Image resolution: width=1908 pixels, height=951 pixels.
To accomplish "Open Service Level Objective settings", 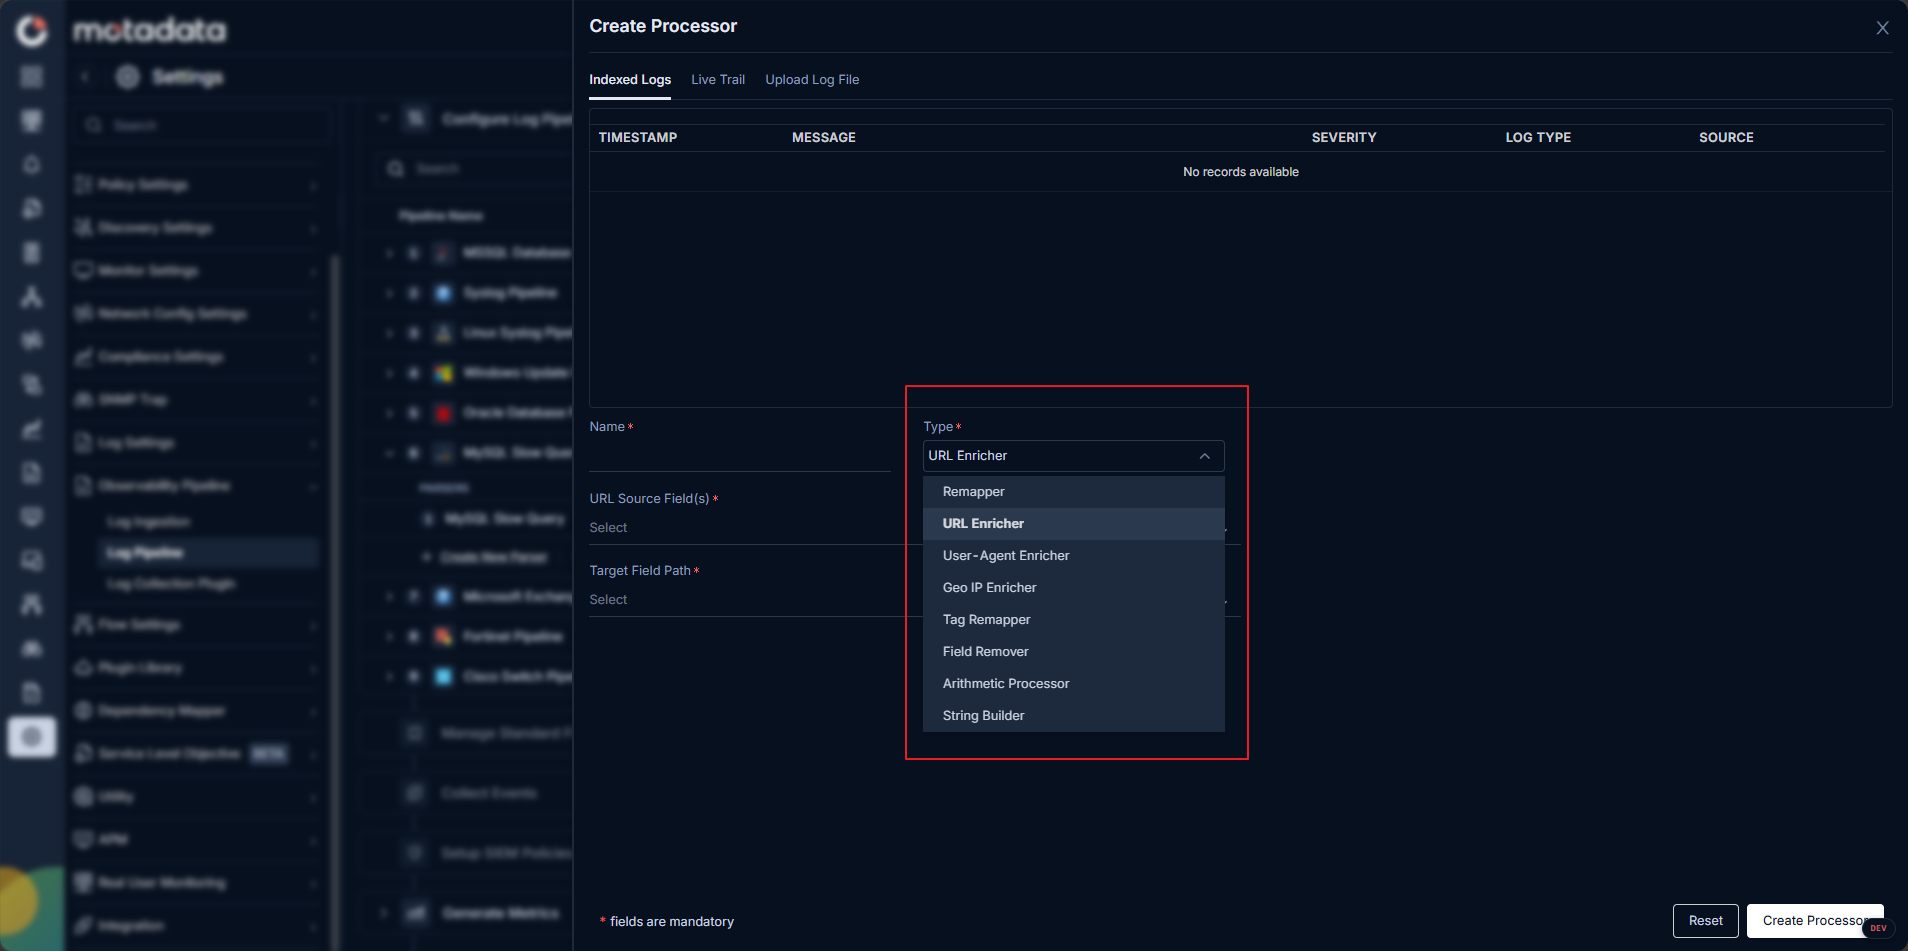I will pos(170,753).
